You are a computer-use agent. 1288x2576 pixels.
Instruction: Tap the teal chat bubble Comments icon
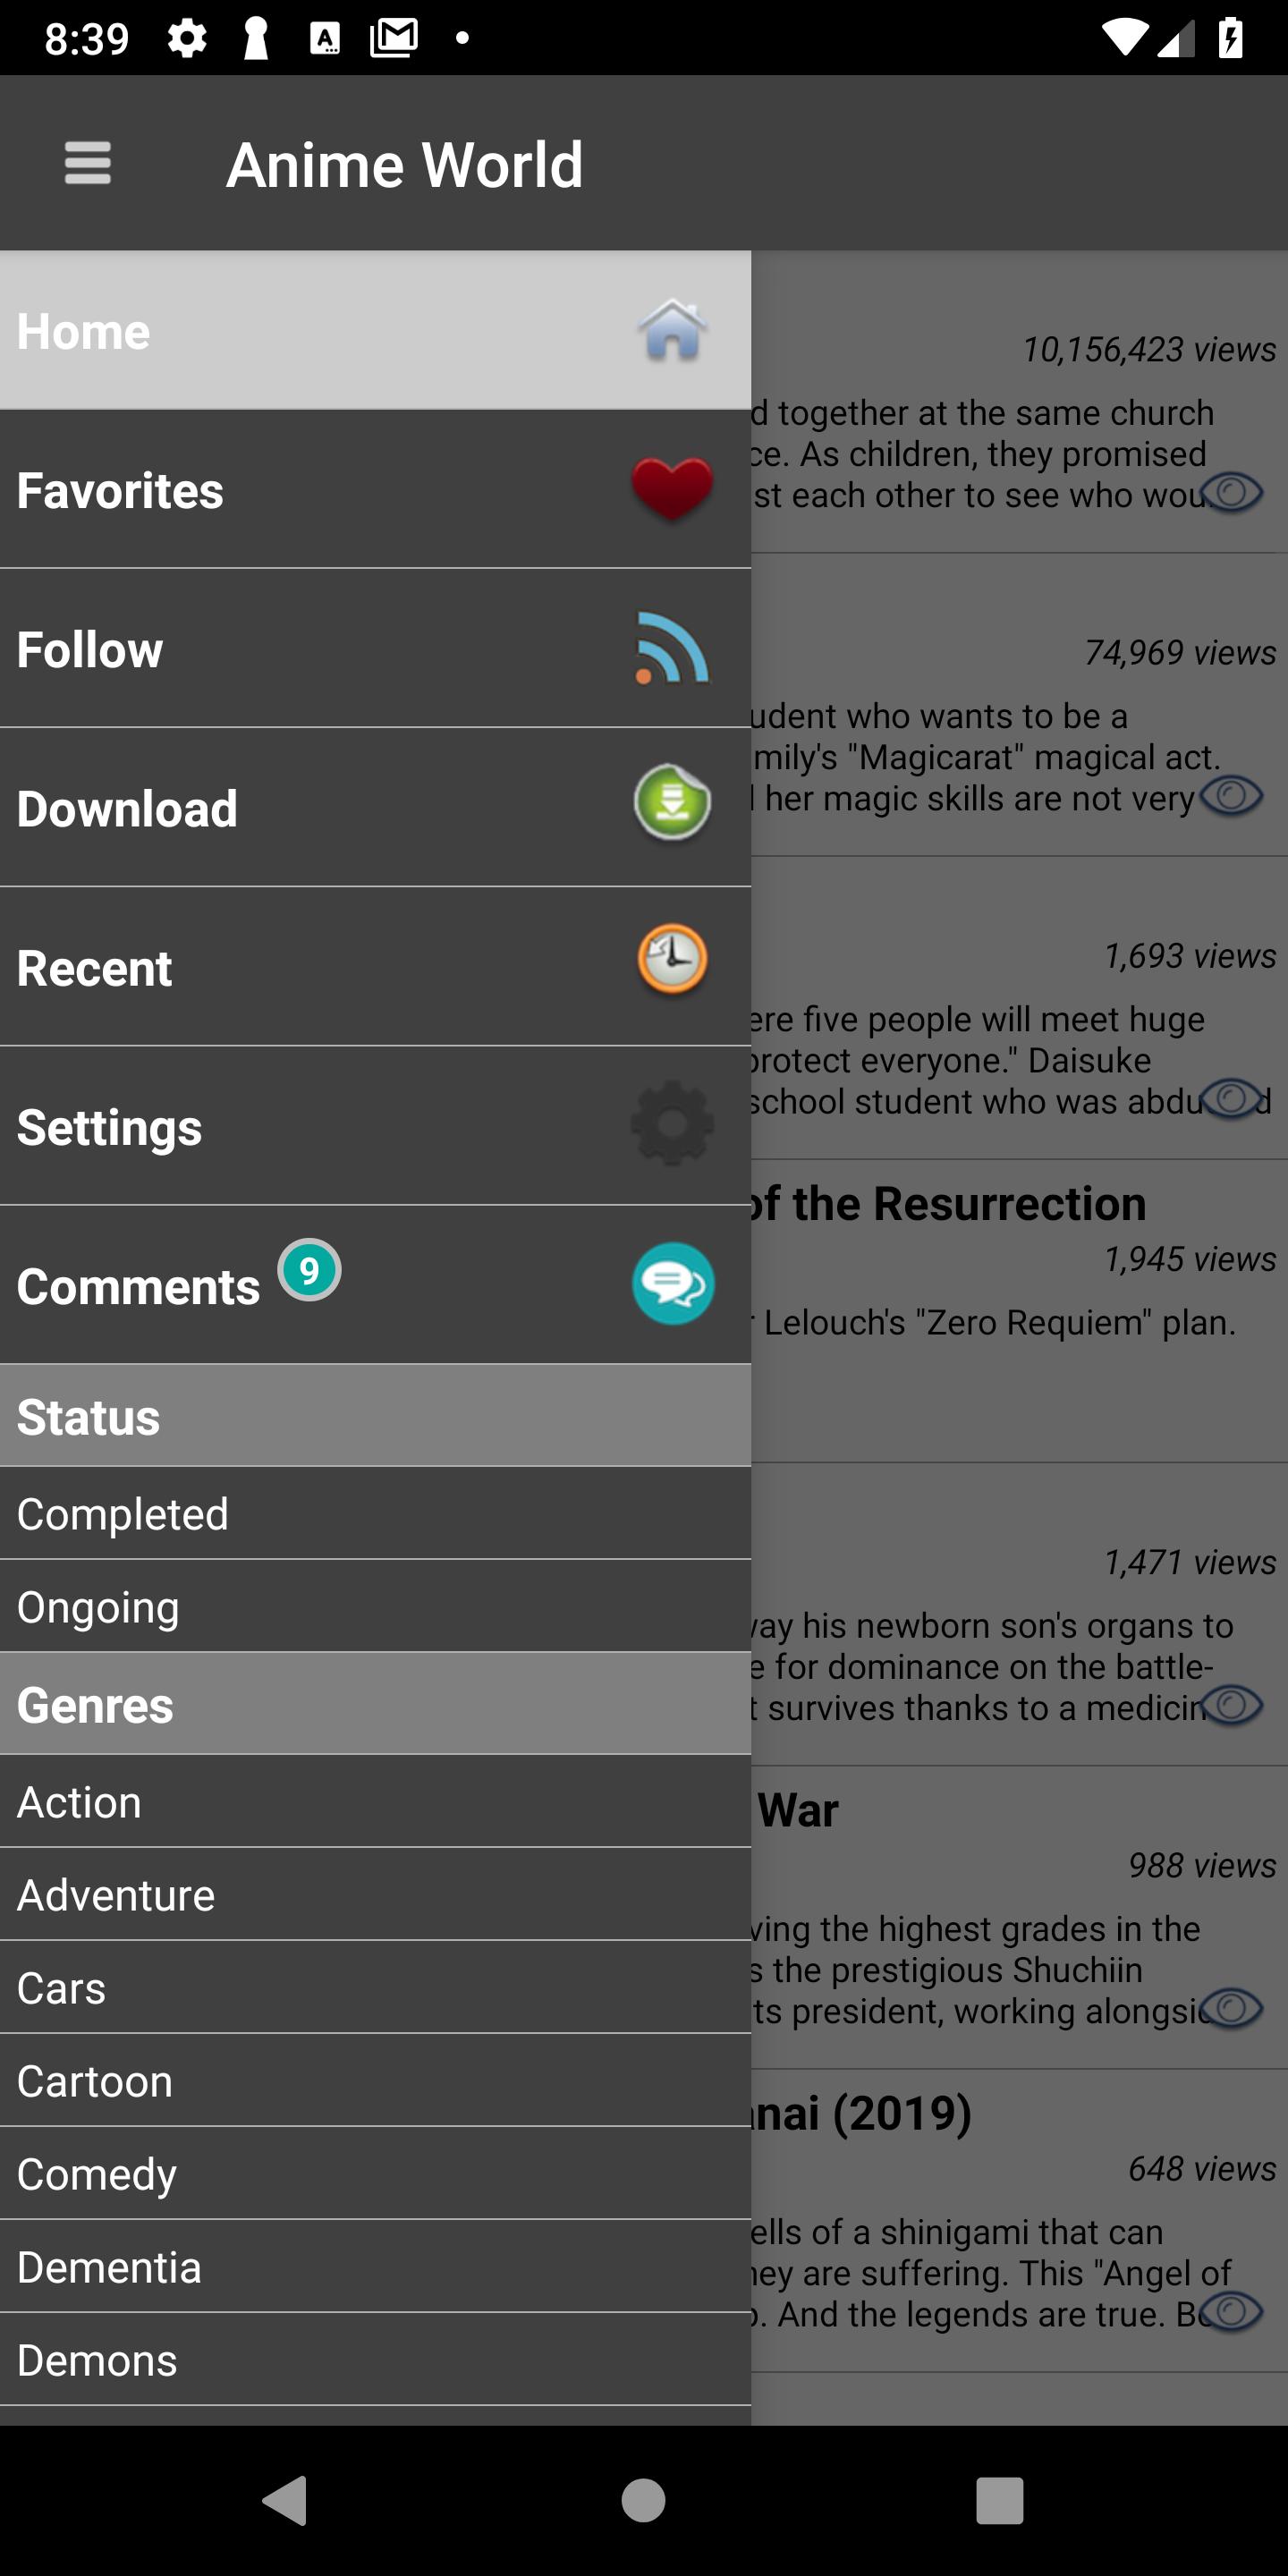tap(672, 1284)
